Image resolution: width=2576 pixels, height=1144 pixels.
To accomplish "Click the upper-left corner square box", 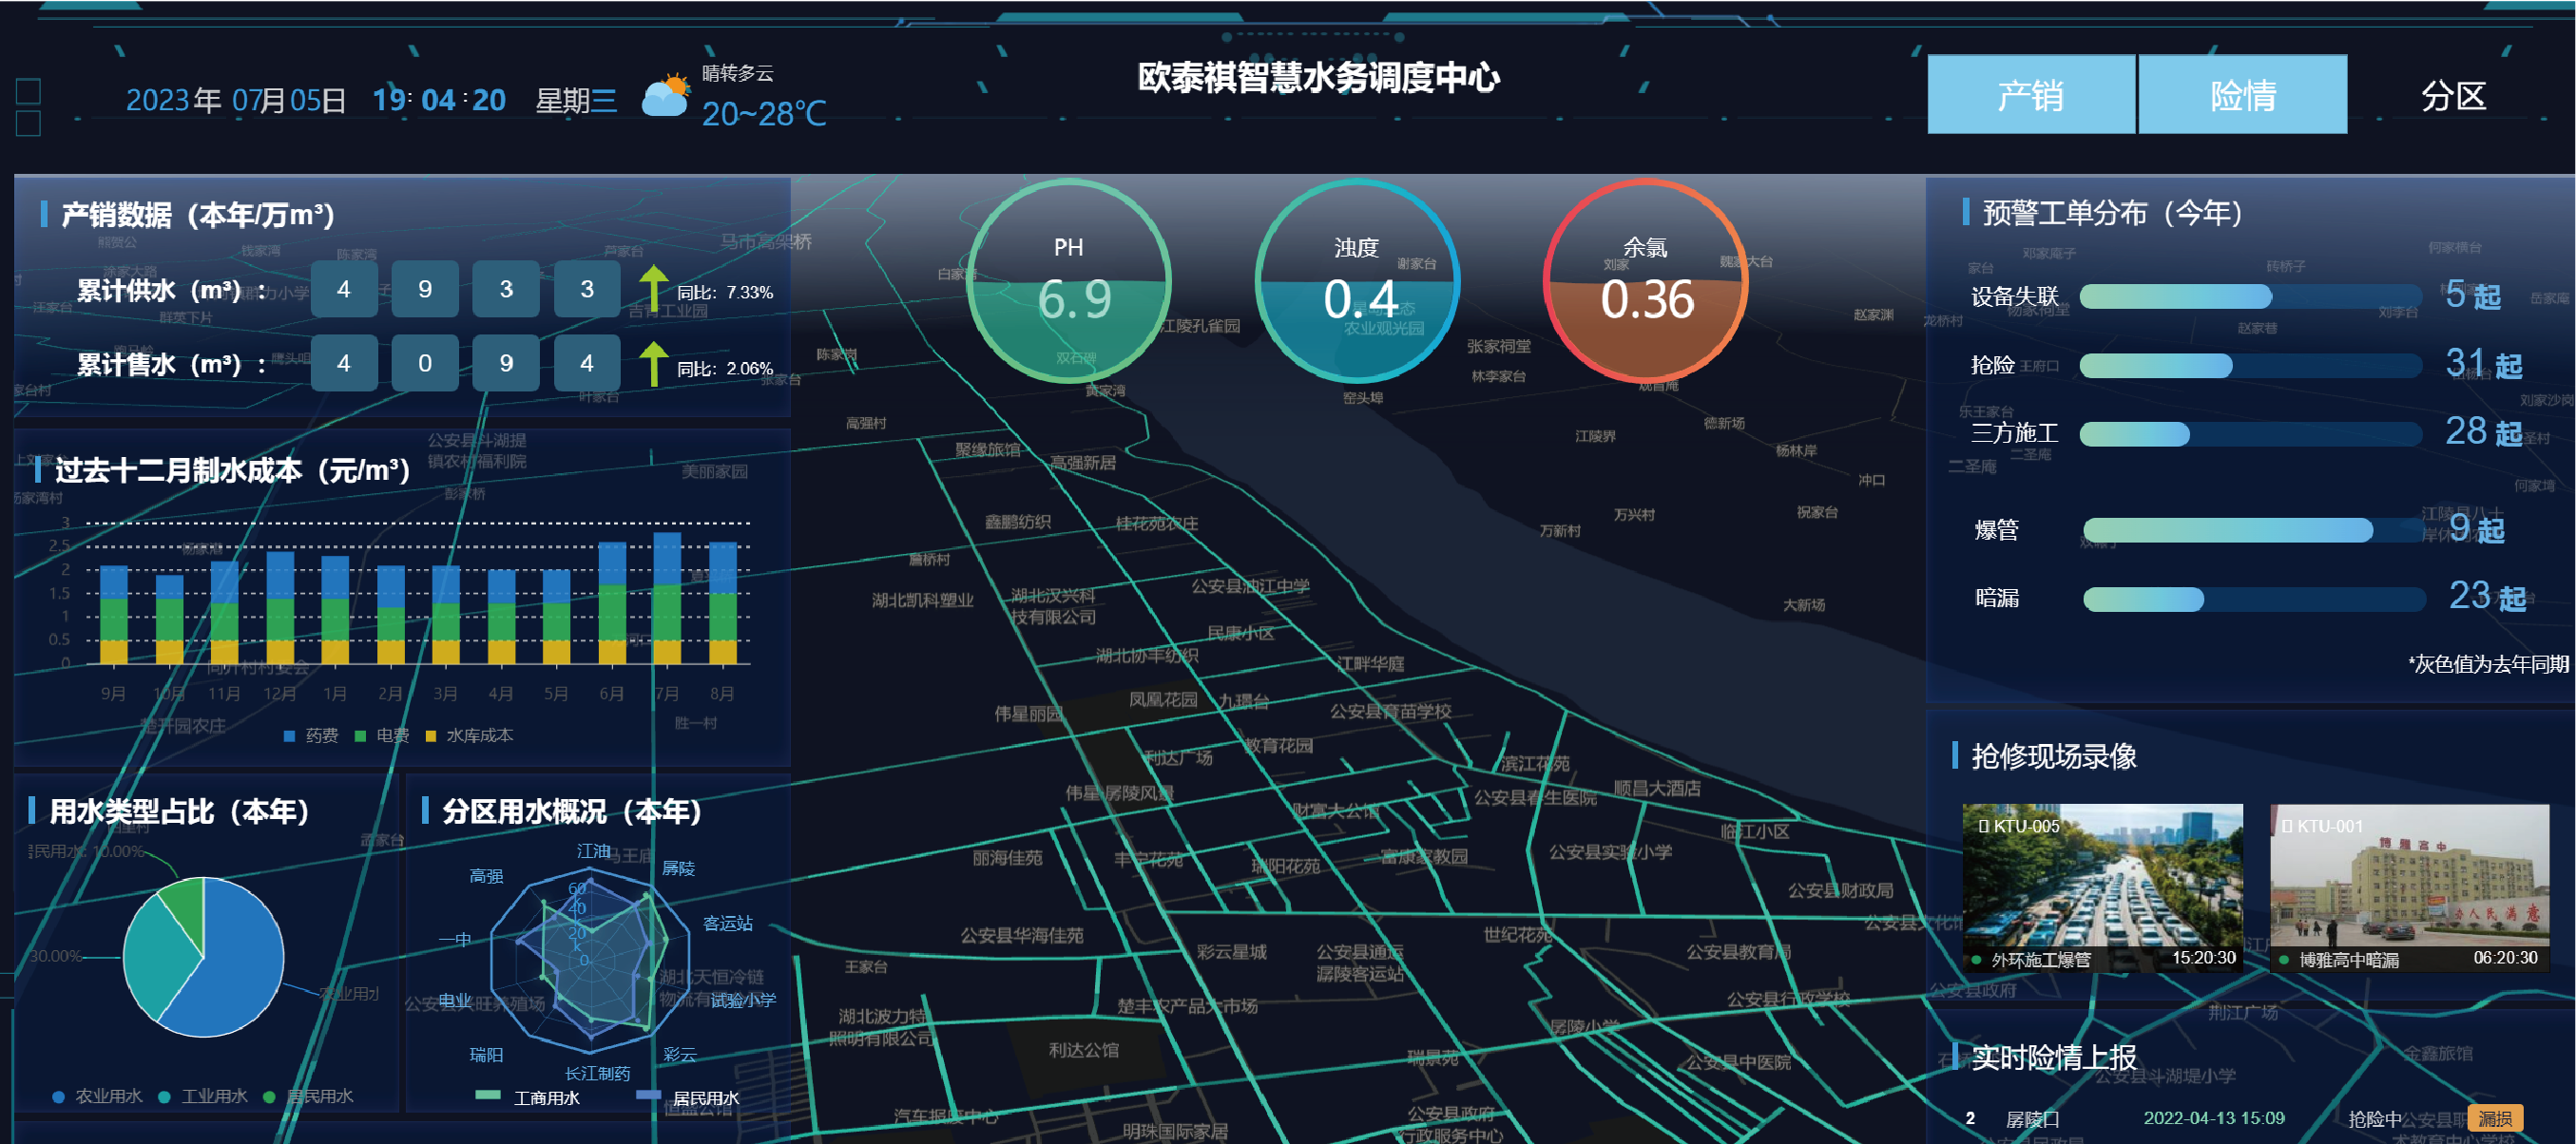I will pos(29,92).
